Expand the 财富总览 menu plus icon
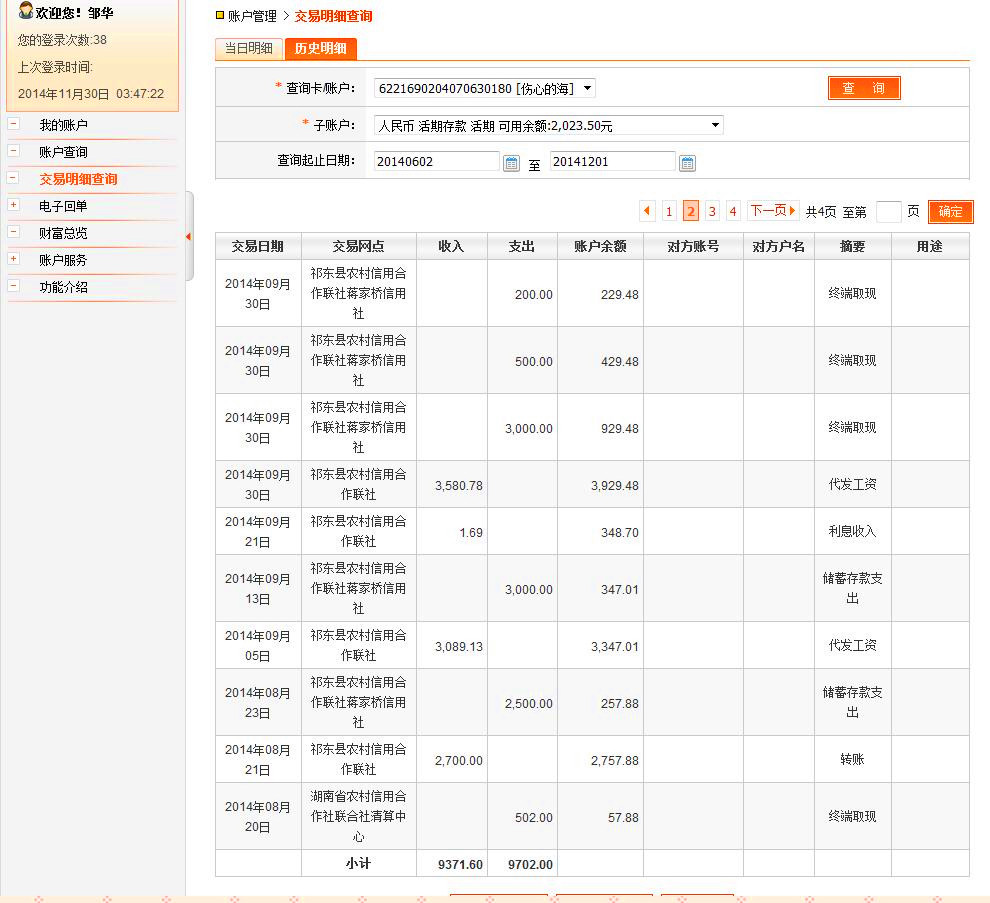Screen dimensions: 990x903 tap(14, 232)
